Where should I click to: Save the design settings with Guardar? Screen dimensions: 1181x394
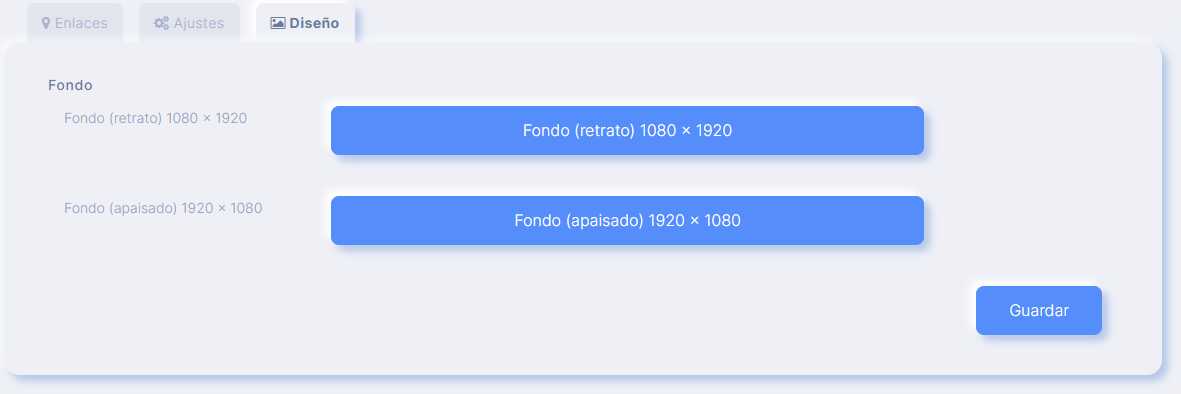[x=1039, y=310]
